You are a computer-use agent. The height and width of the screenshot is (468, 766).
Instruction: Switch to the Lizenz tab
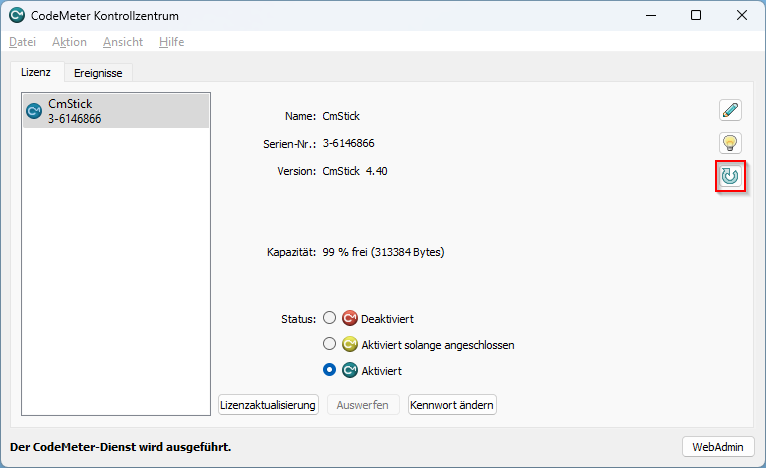36,73
